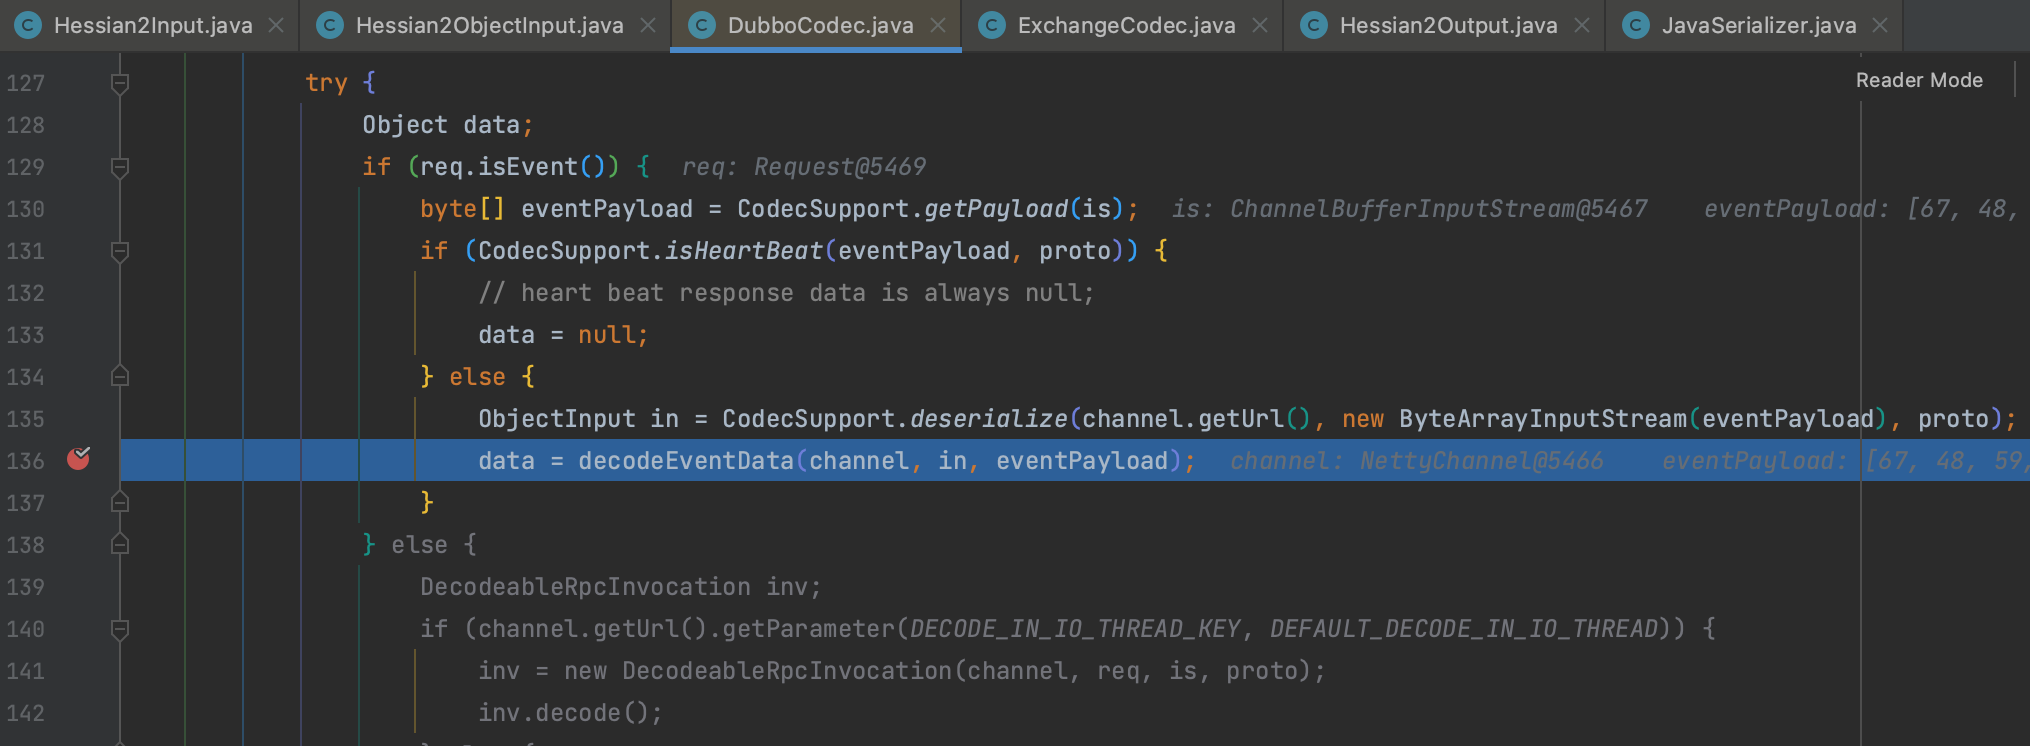Image resolution: width=2030 pixels, height=746 pixels.
Task: Toggle Reader Mode
Action: [x=1919, y=80]
